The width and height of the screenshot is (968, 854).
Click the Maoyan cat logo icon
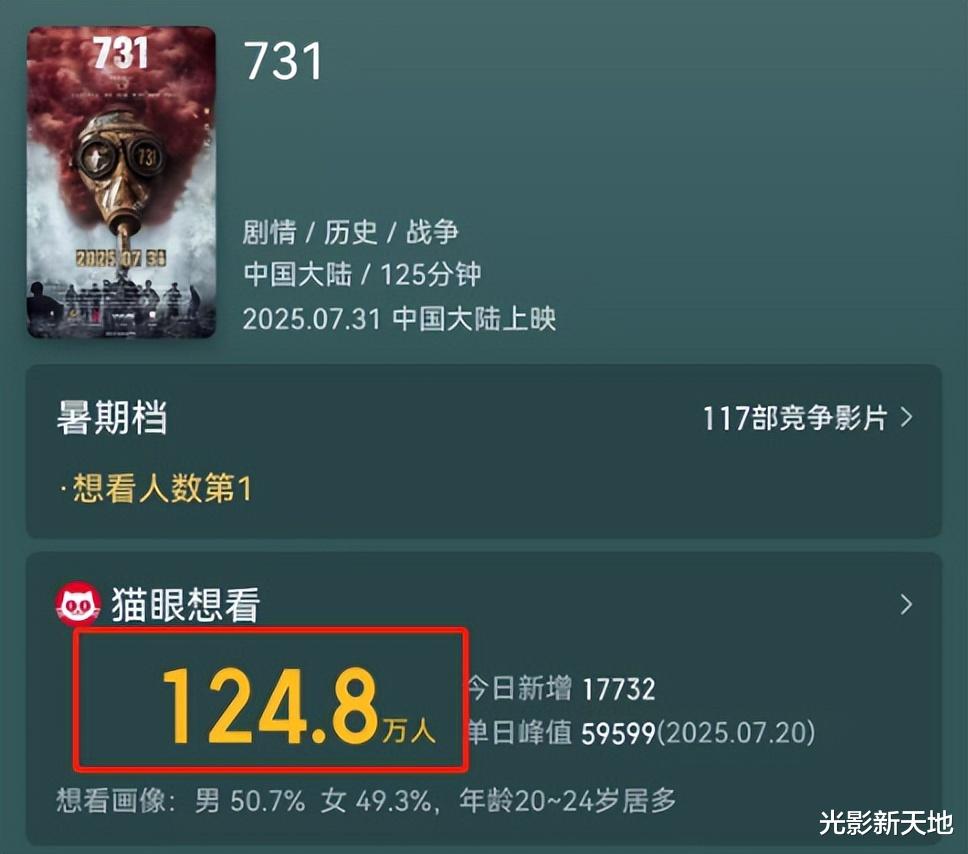(78, 604)
